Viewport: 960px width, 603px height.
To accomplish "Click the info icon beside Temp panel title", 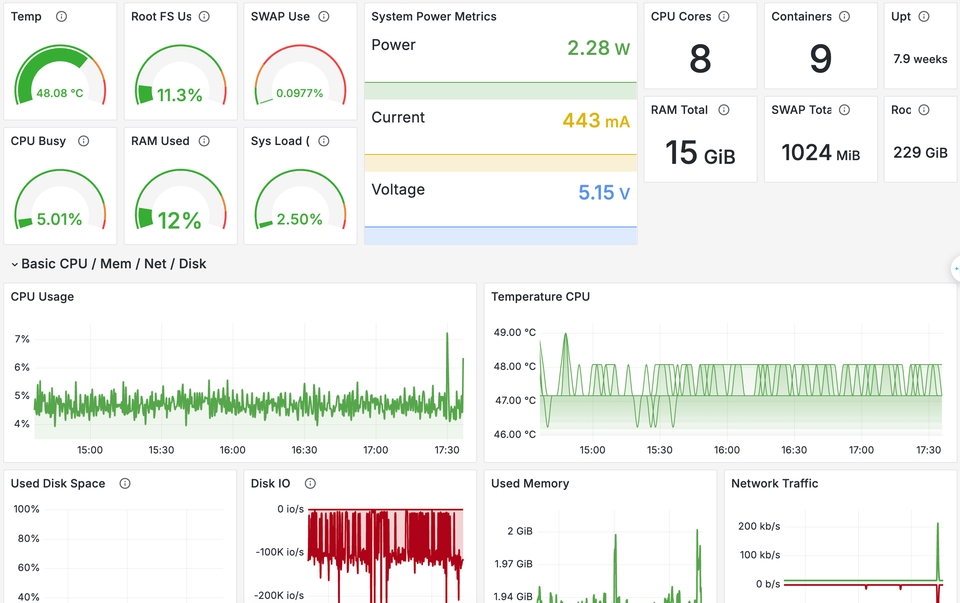I will [62, 17].
